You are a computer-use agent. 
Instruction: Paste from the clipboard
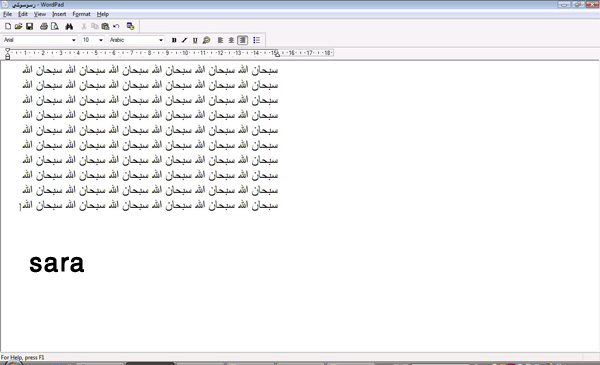105,26
